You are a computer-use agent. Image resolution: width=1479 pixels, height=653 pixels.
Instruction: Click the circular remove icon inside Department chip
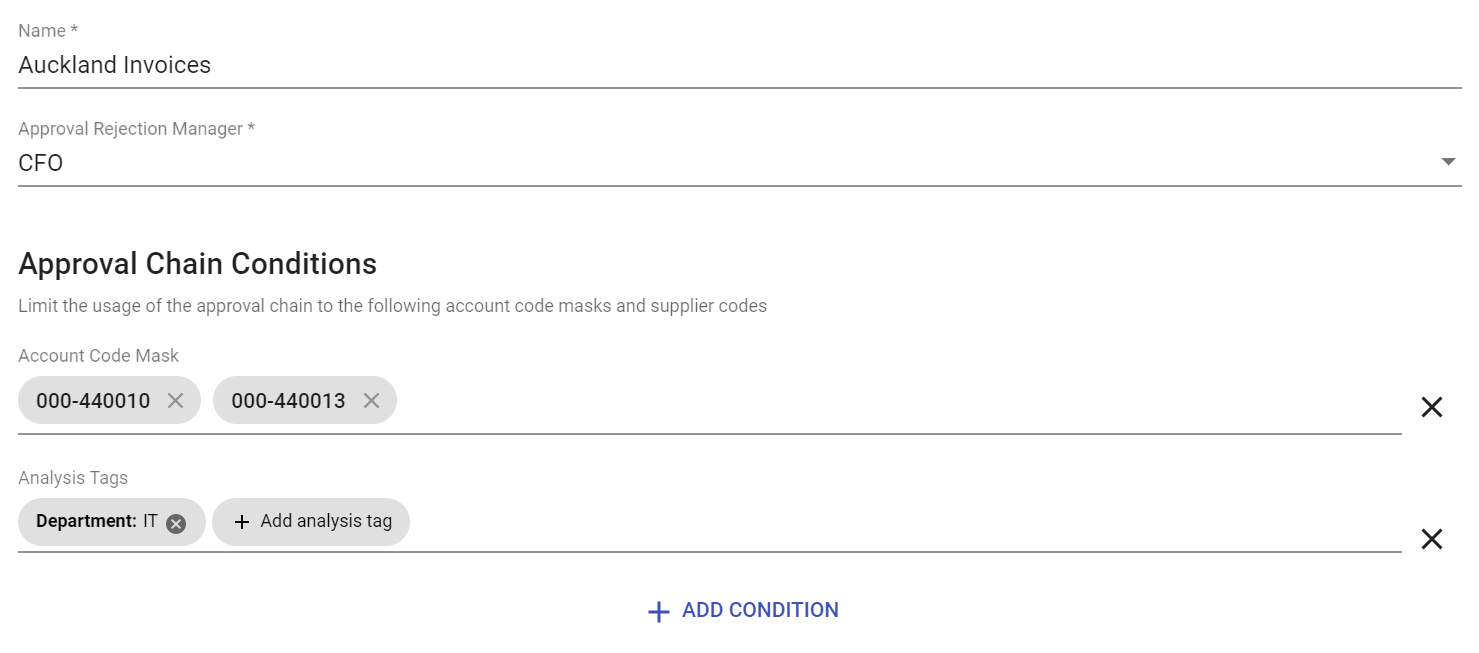coord(175,522)
